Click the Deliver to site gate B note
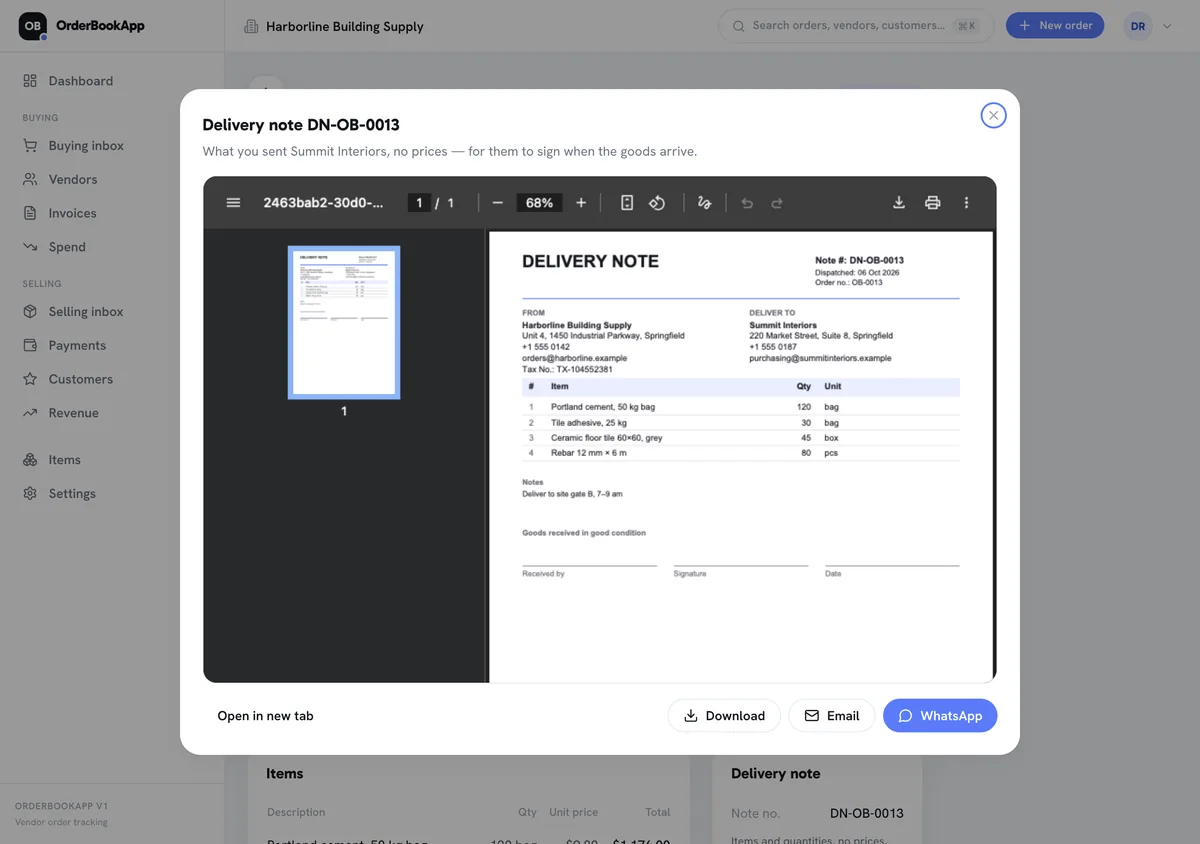Screen dimensions: 1200x844 [572, 494]
